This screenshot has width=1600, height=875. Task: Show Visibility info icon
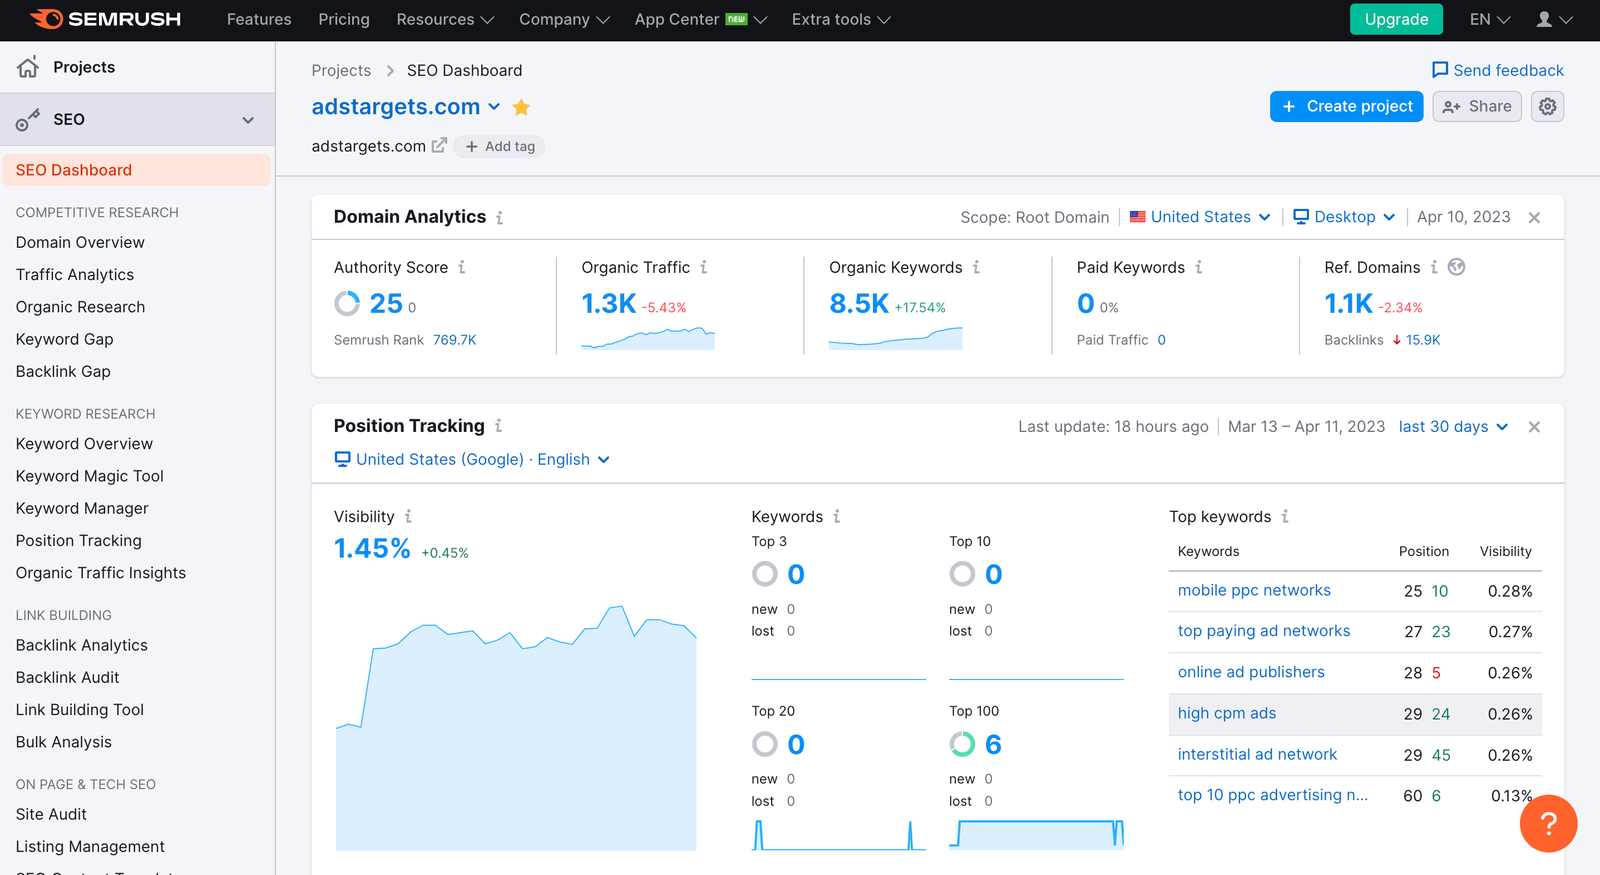click(x=408, y=516)
